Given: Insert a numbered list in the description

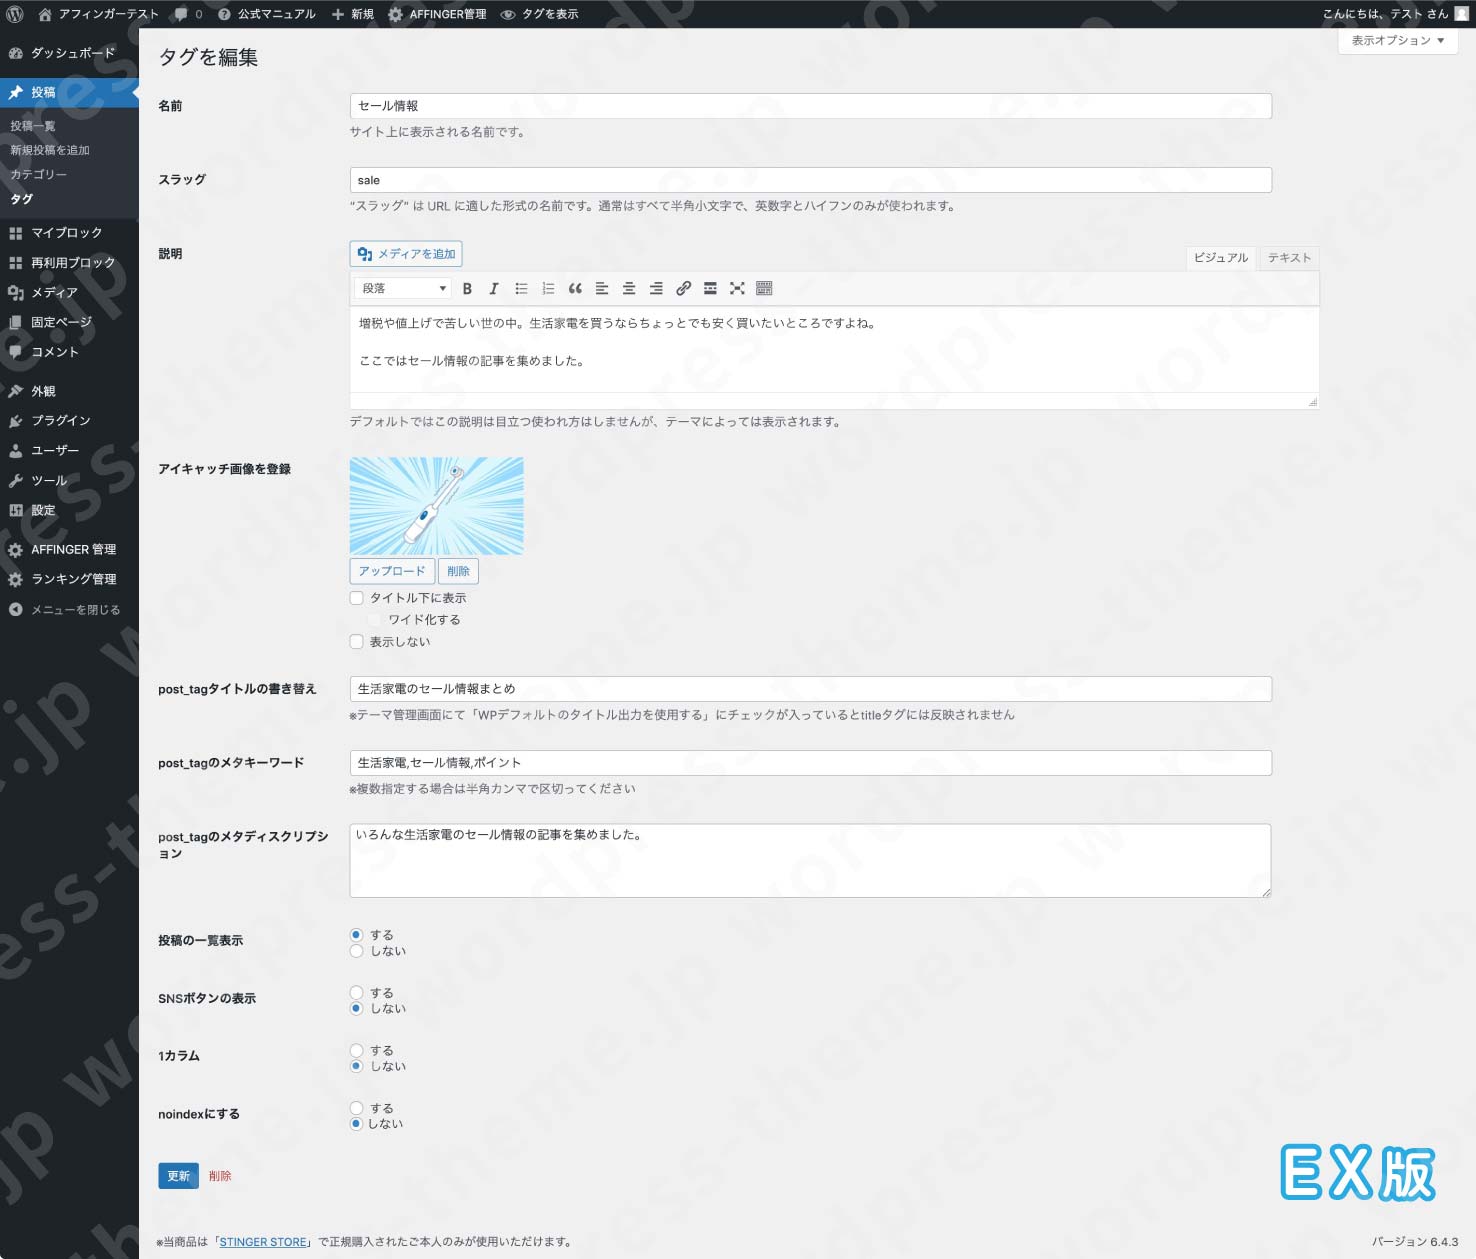Looking at the screenshot, I should click(x=547, y=288).
